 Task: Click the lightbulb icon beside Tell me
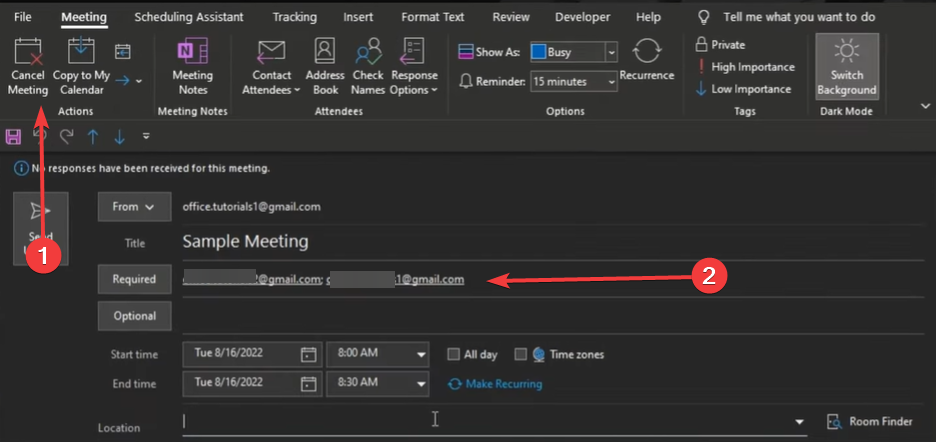point(704,17)
